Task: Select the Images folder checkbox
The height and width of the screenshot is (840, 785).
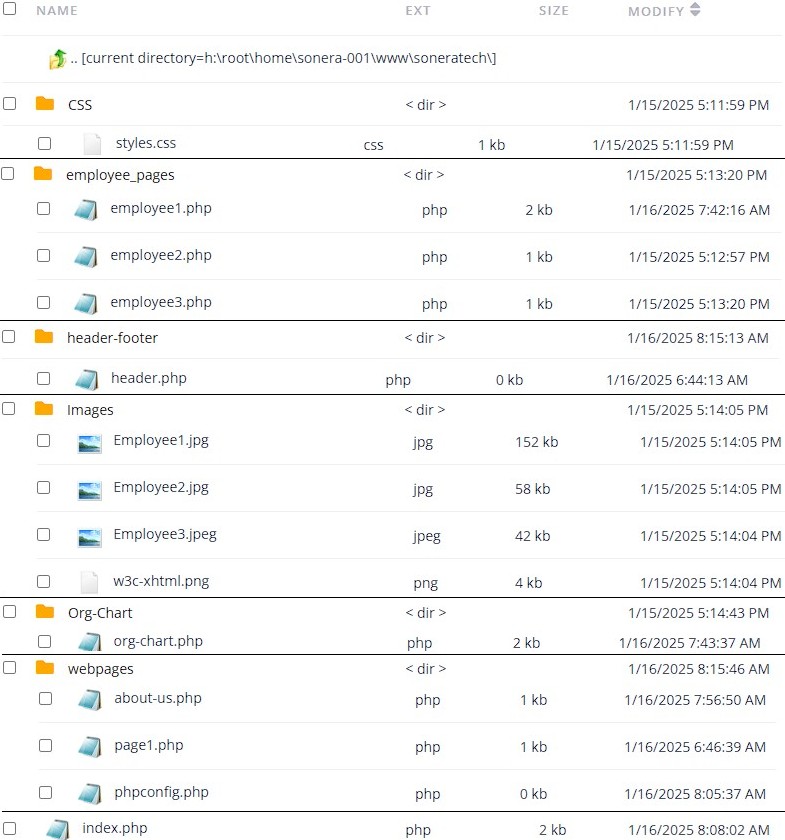Action: [x=10, y=409]
